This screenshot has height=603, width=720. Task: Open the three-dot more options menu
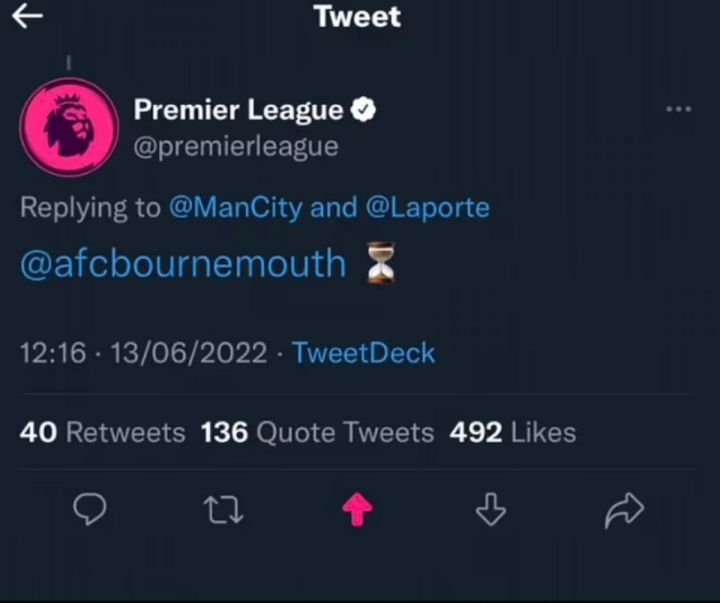click(678, 109)
